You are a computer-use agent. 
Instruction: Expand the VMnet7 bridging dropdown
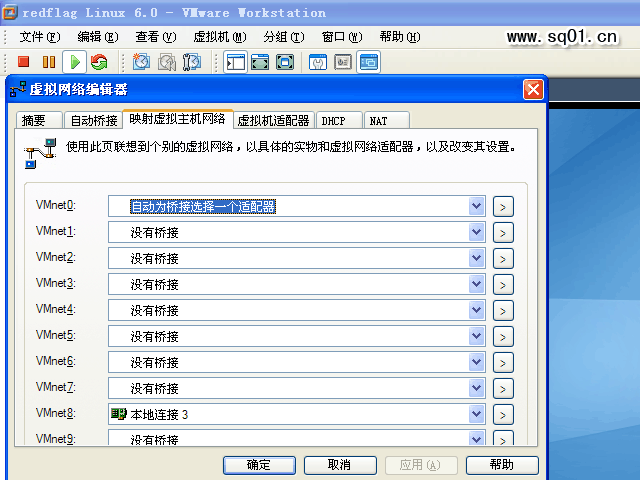pyautogui.click(x=476, y=388)
